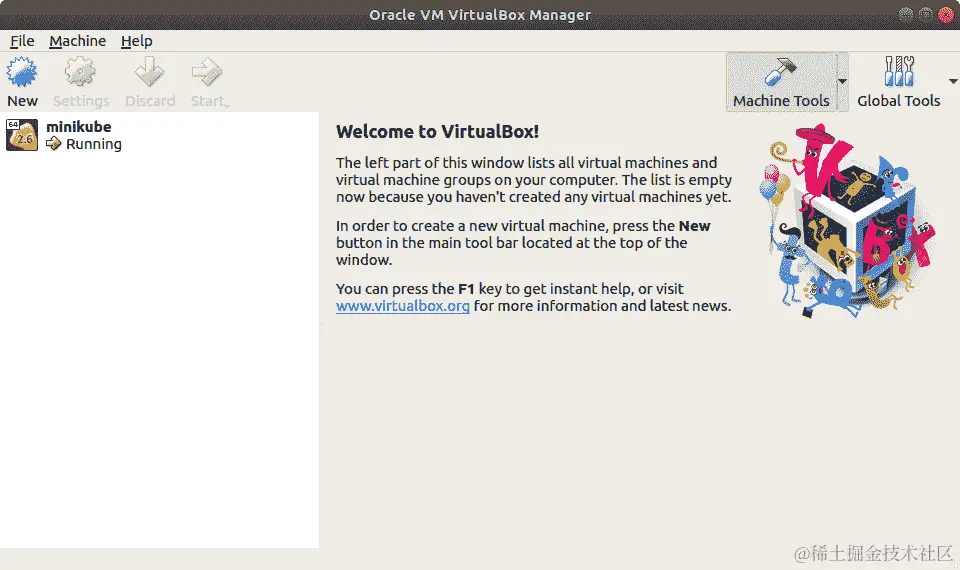
Task: Close the VirtualBox Manager window
Action: pos(945,15)
